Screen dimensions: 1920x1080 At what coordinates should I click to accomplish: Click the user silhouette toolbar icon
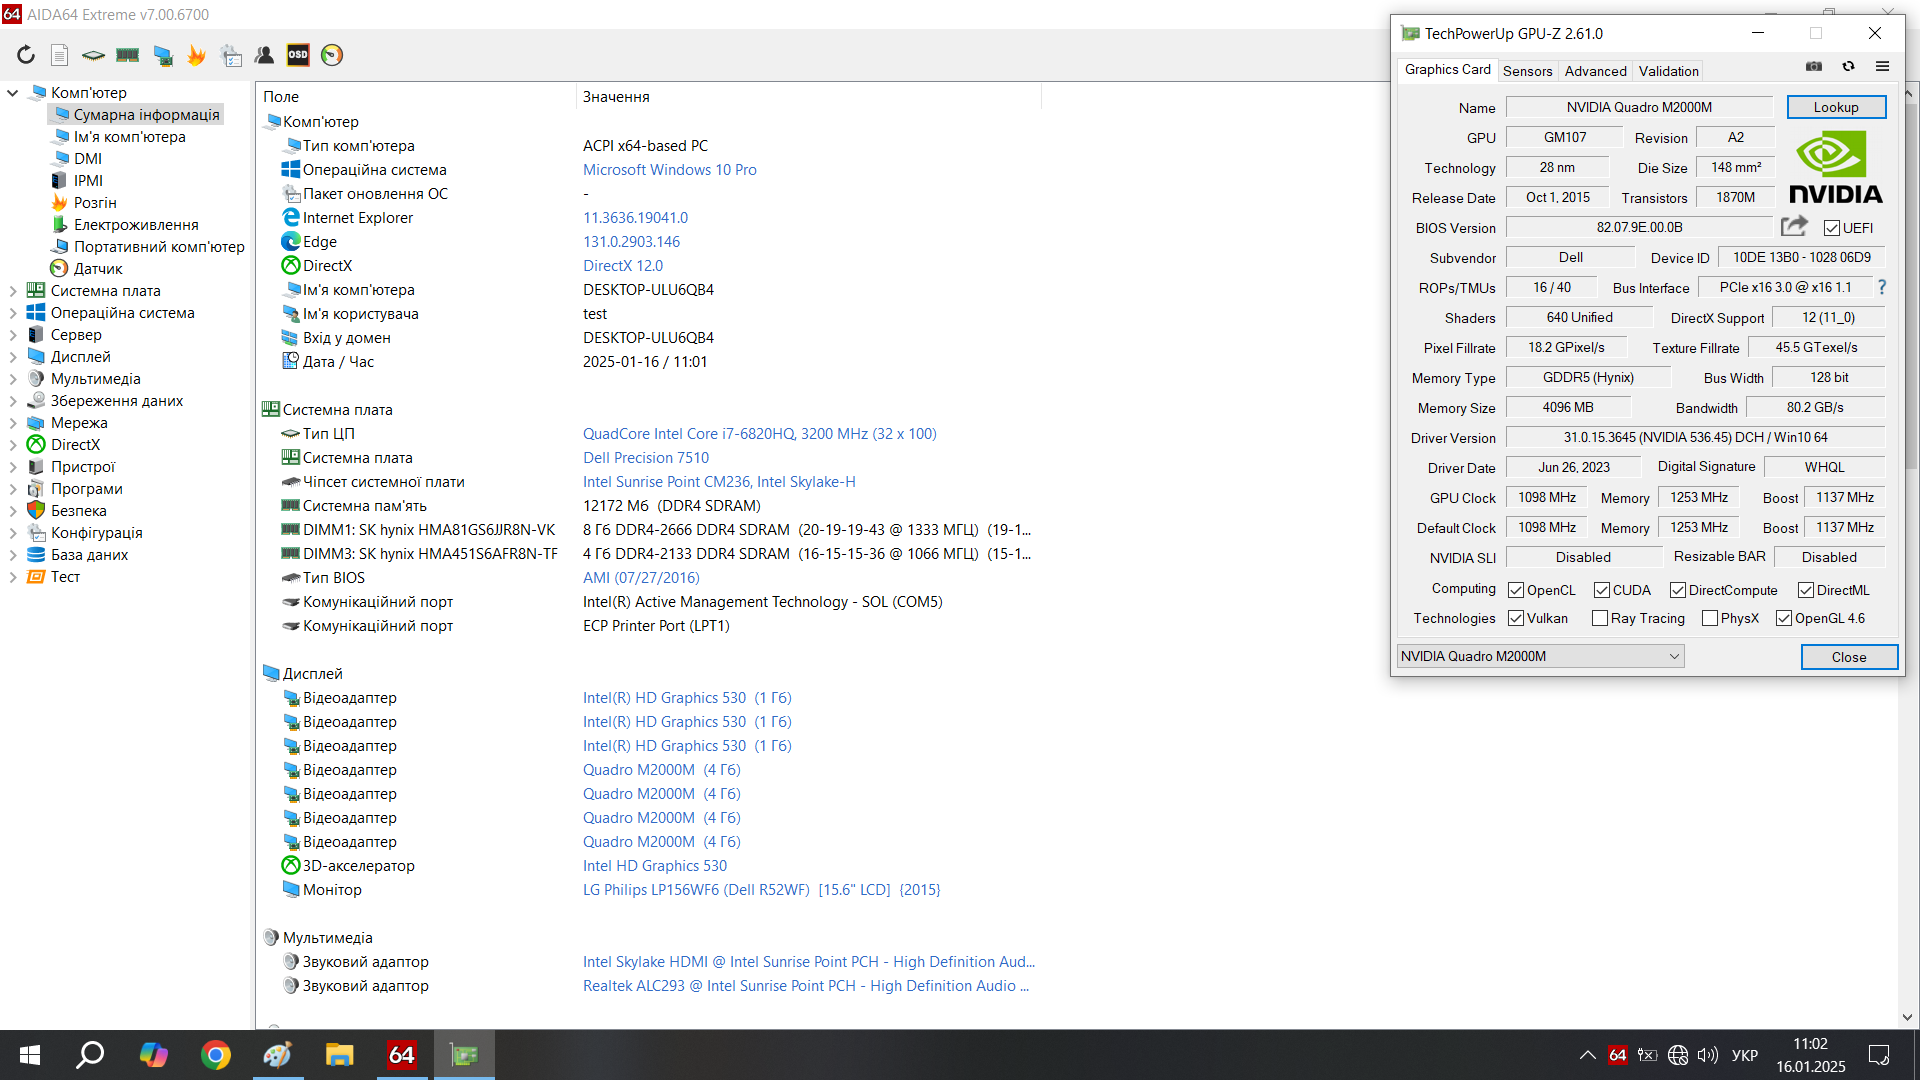[264, 55]
